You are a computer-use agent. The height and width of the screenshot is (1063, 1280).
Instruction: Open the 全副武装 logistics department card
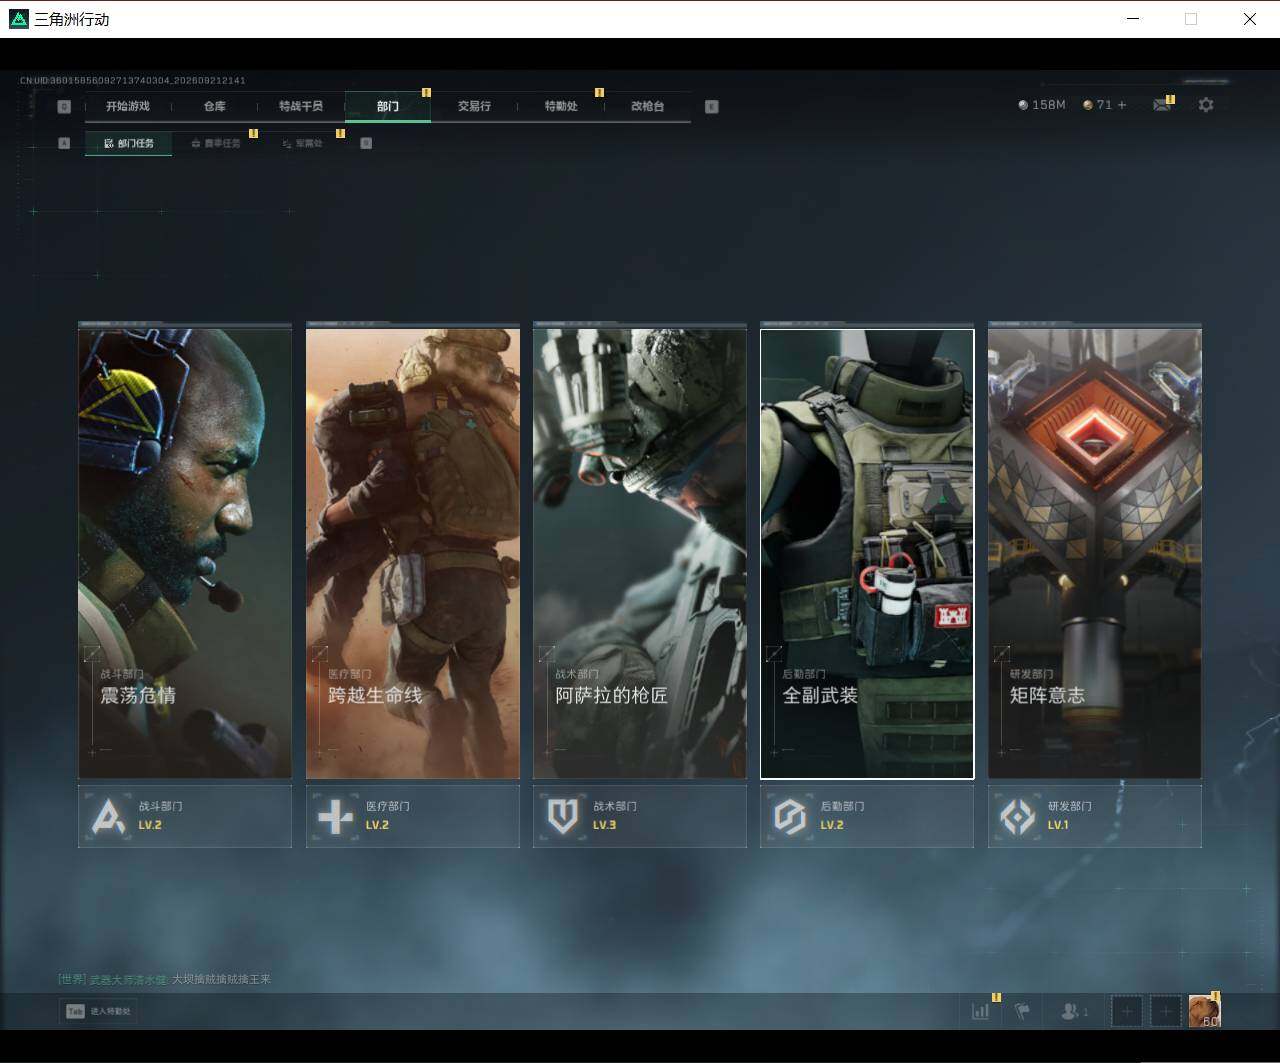click(867, 553)
